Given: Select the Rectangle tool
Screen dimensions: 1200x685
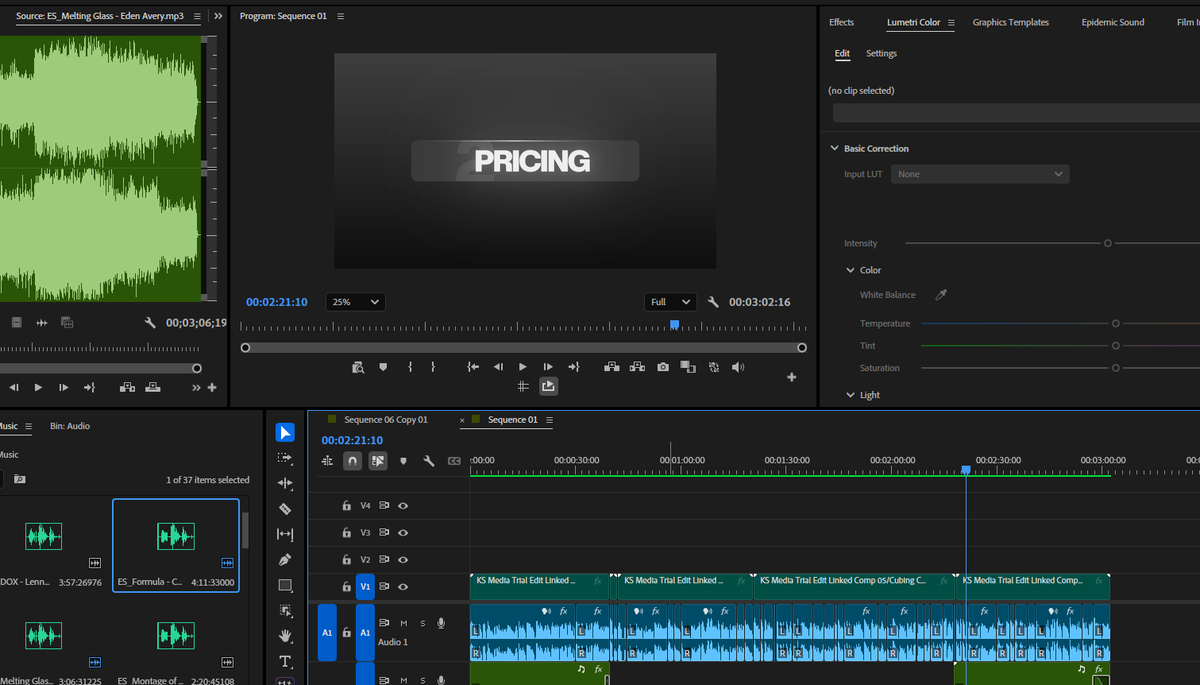Looking at the screenshot, I should pyautogui.click(x=285, y=585).
